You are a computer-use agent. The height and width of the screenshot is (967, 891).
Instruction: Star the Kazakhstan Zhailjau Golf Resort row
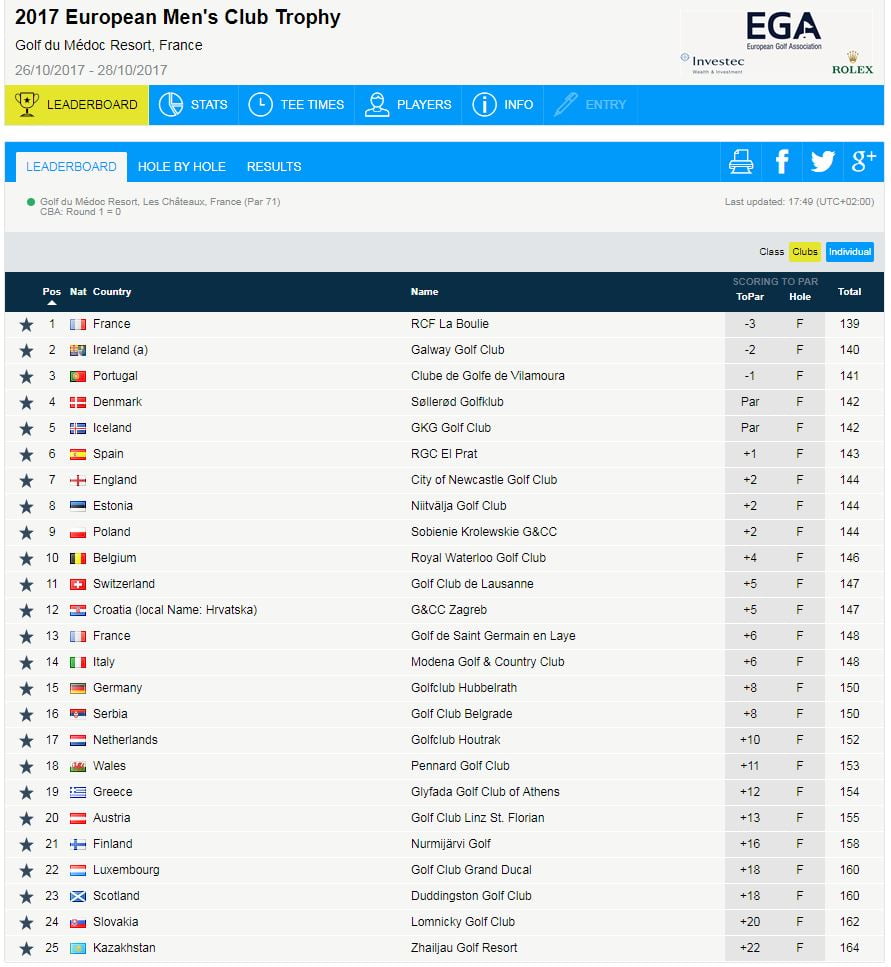click(x=26, y=948)
